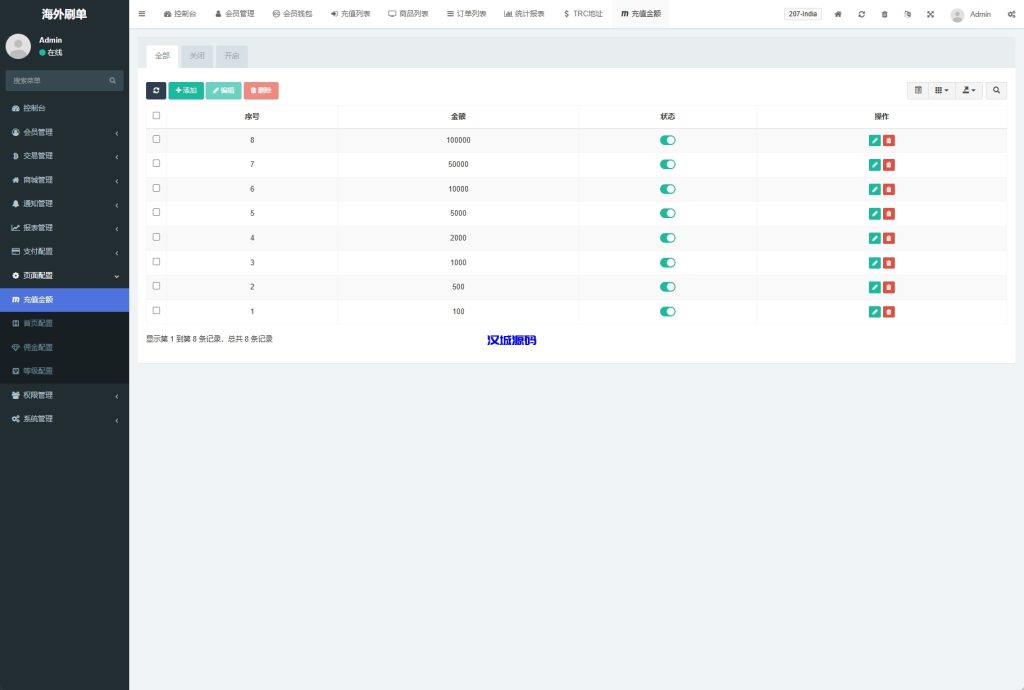This screenshot has width=1024, height=690.
Task: Open the columns dropdown in table toolbar
Action: (941, 90)
